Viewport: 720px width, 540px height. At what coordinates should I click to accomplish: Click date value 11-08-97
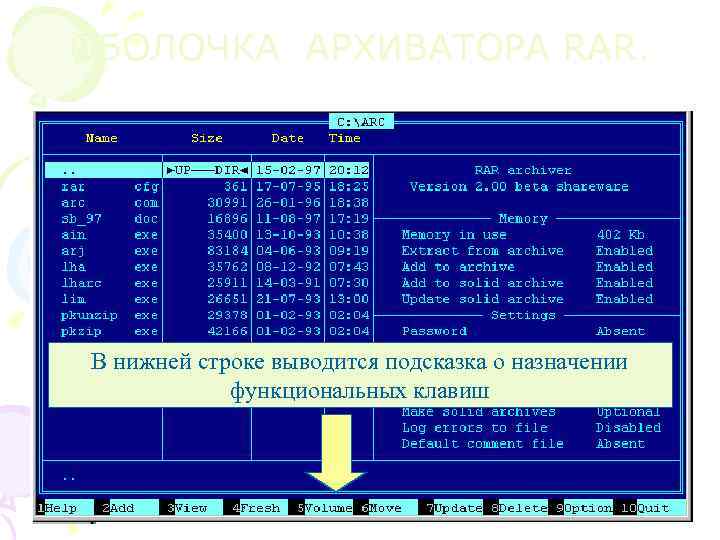click(x=288, y=219)
